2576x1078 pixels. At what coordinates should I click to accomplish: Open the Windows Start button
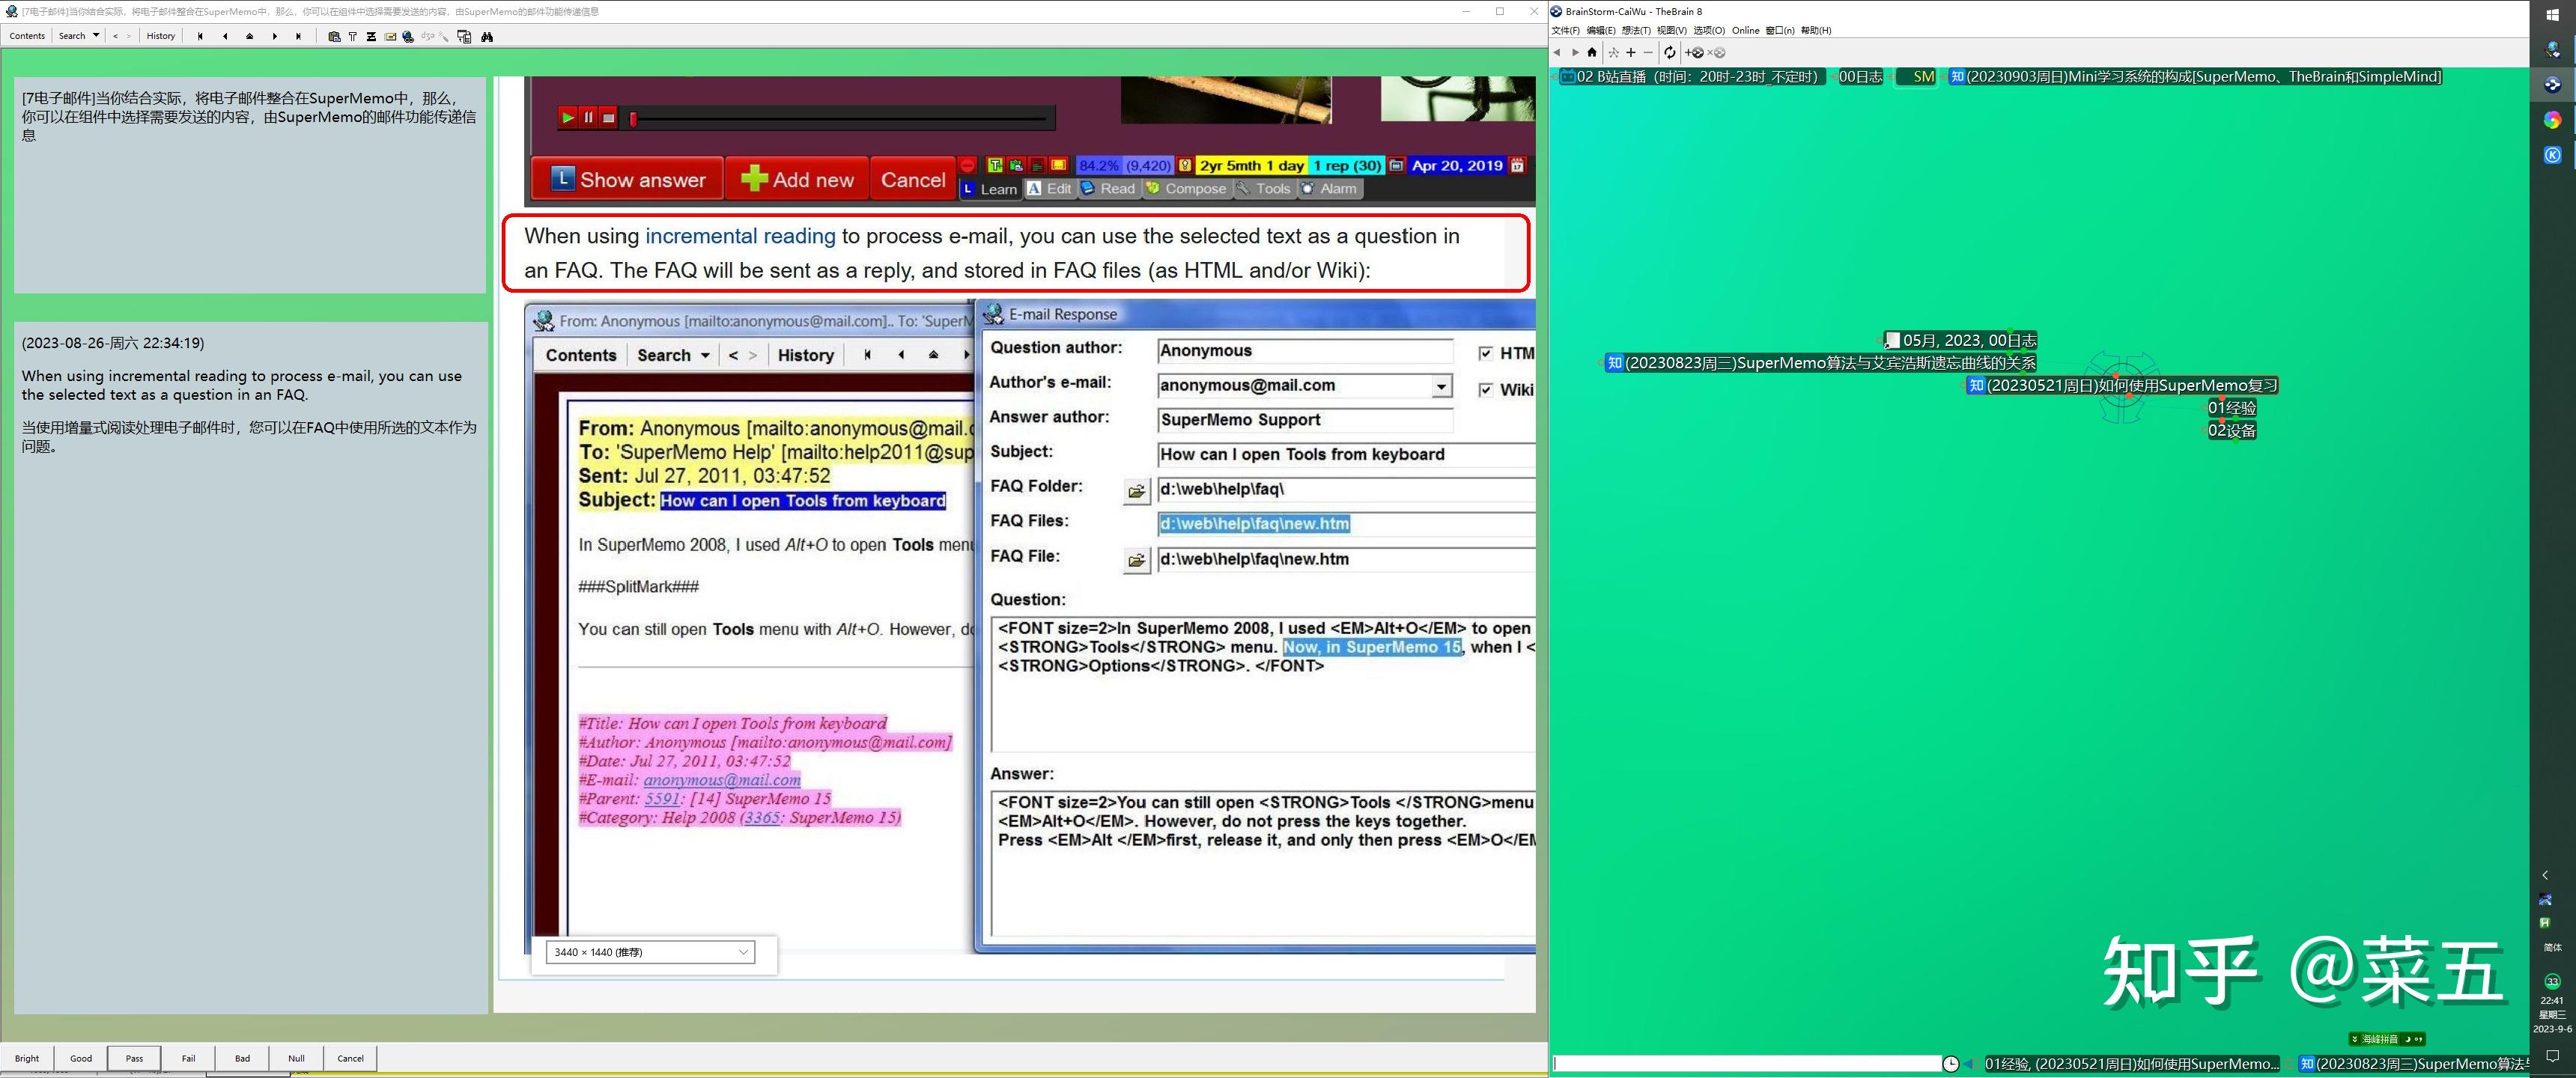pos(2552,14)
